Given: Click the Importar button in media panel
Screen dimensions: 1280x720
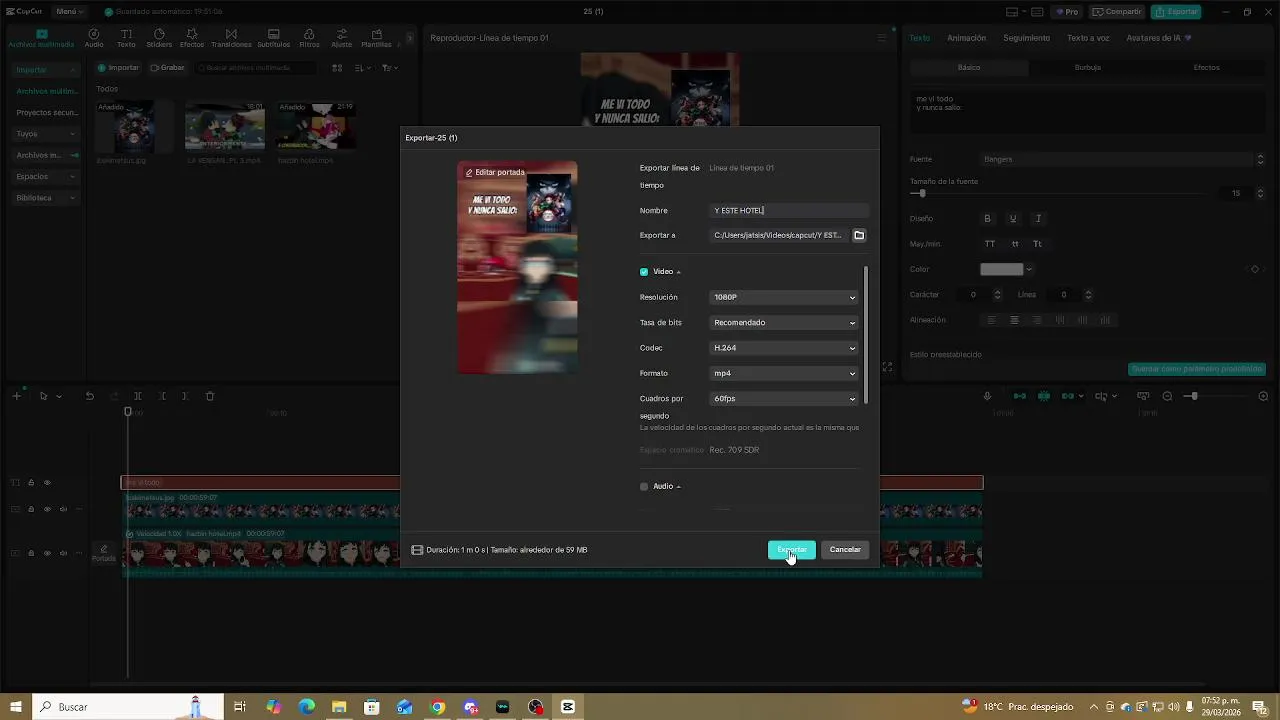Looking at the screenshot, I should pos(118,68).
